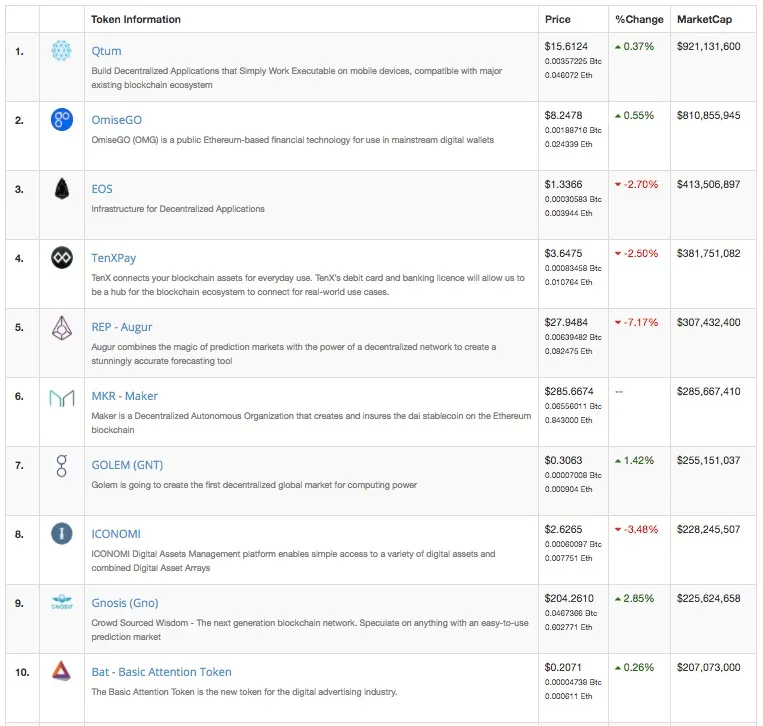Click the EOS black logo icon
The height and width of the screenshot is (726, 763).
pos(62,189)
